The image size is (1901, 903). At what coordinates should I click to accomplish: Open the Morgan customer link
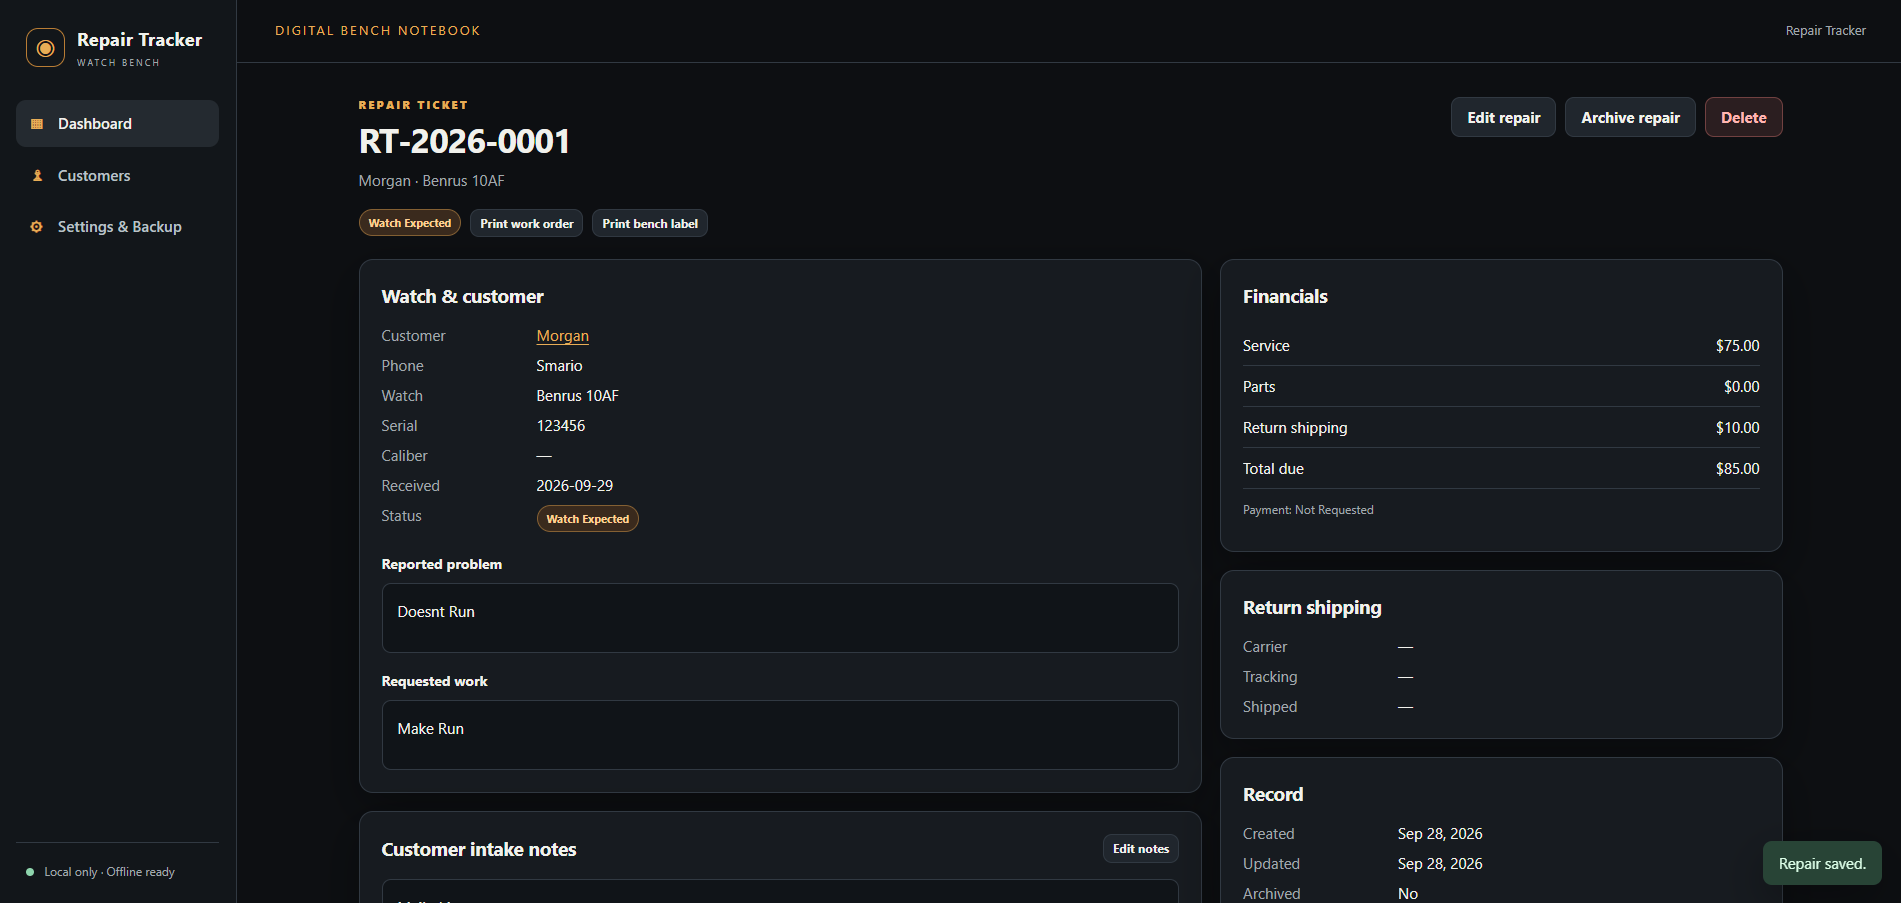point(562,336)
